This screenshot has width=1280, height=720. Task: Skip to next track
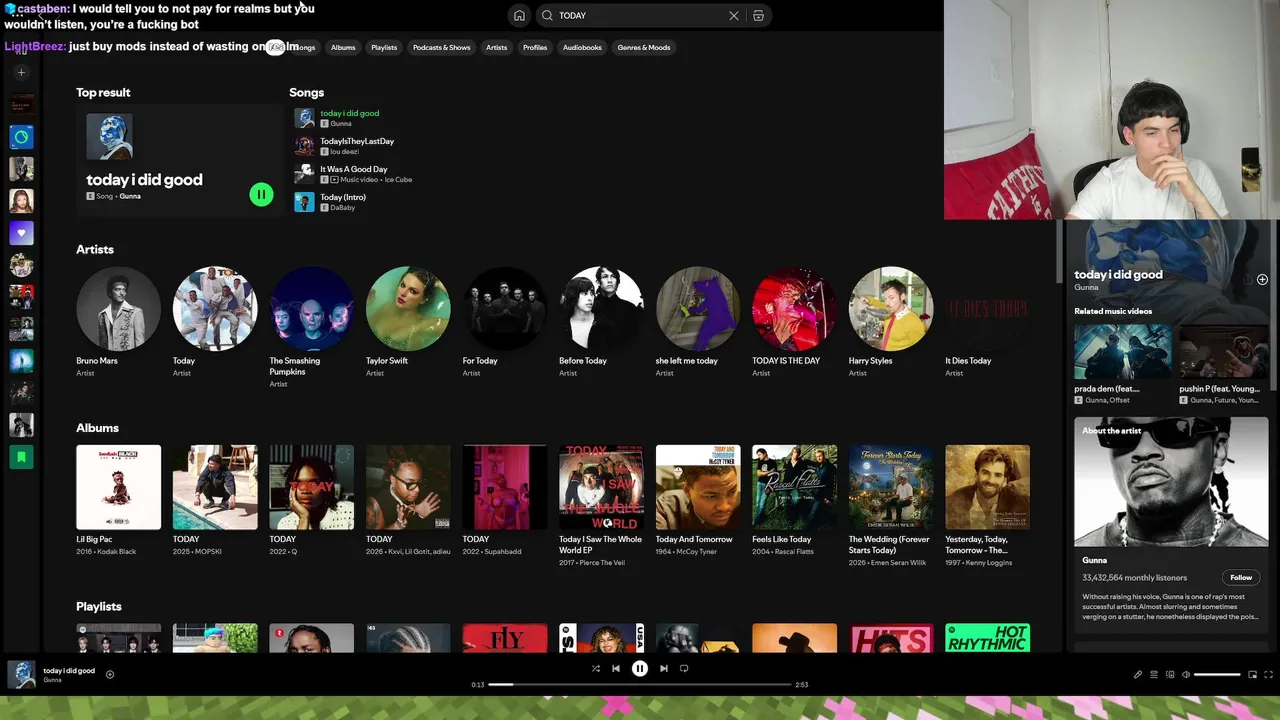click(x=664, y=669)
